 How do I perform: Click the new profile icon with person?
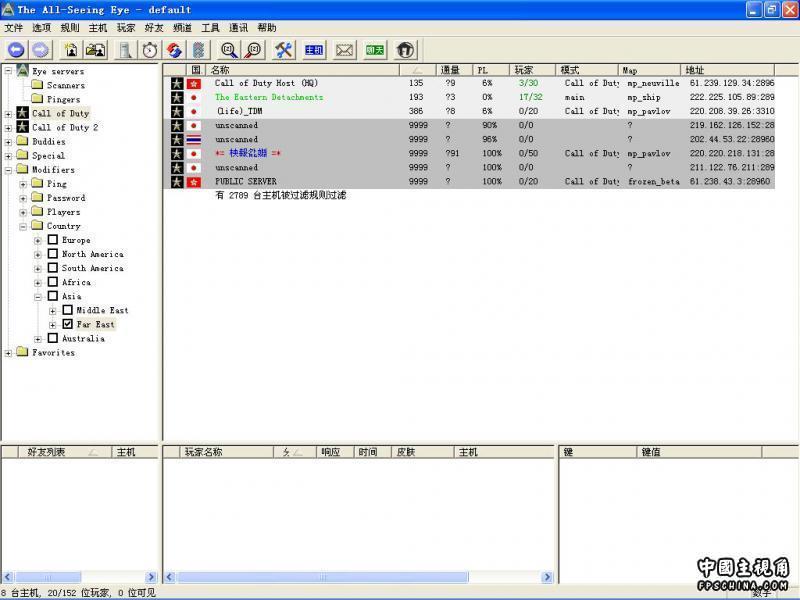point(71,49)
